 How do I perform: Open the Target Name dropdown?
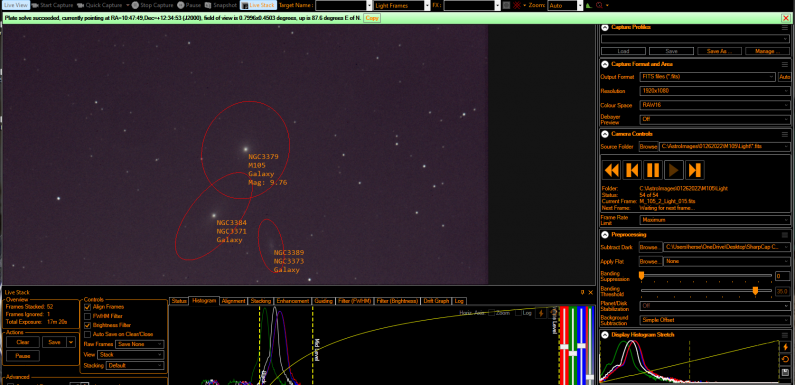pos(369,6)
